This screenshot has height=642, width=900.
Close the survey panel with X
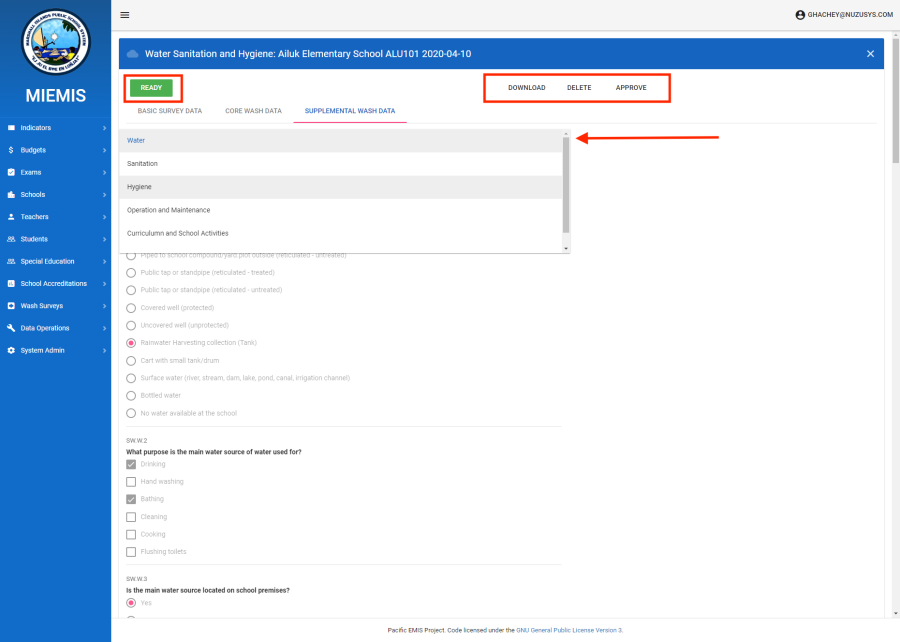pos(870,53)
